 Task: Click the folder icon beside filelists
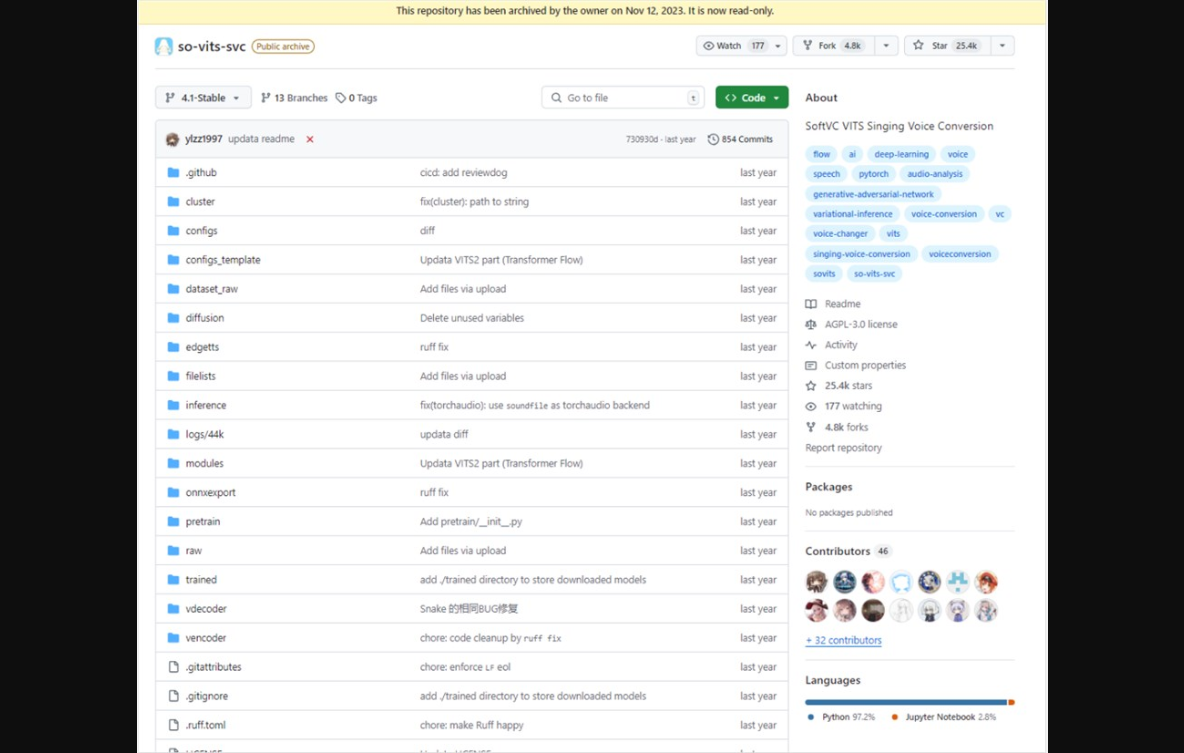coord(173,376)
